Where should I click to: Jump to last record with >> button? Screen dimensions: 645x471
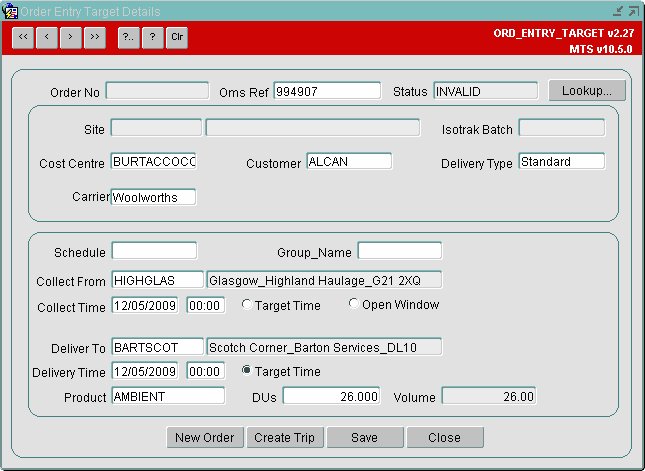pos(95,37)
